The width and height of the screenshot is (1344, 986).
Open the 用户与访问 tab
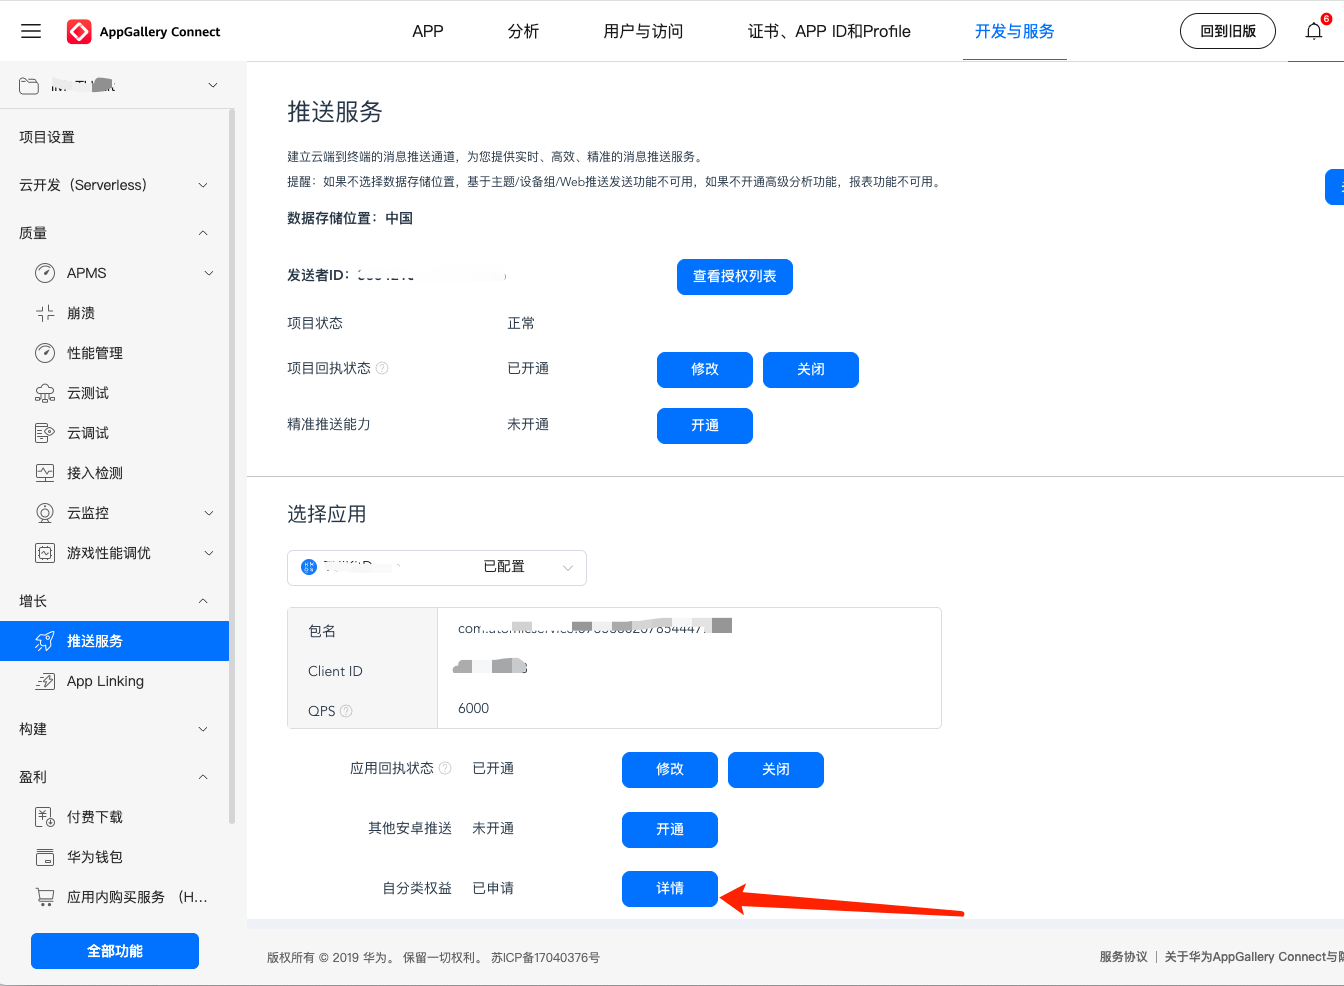(643, 31)
